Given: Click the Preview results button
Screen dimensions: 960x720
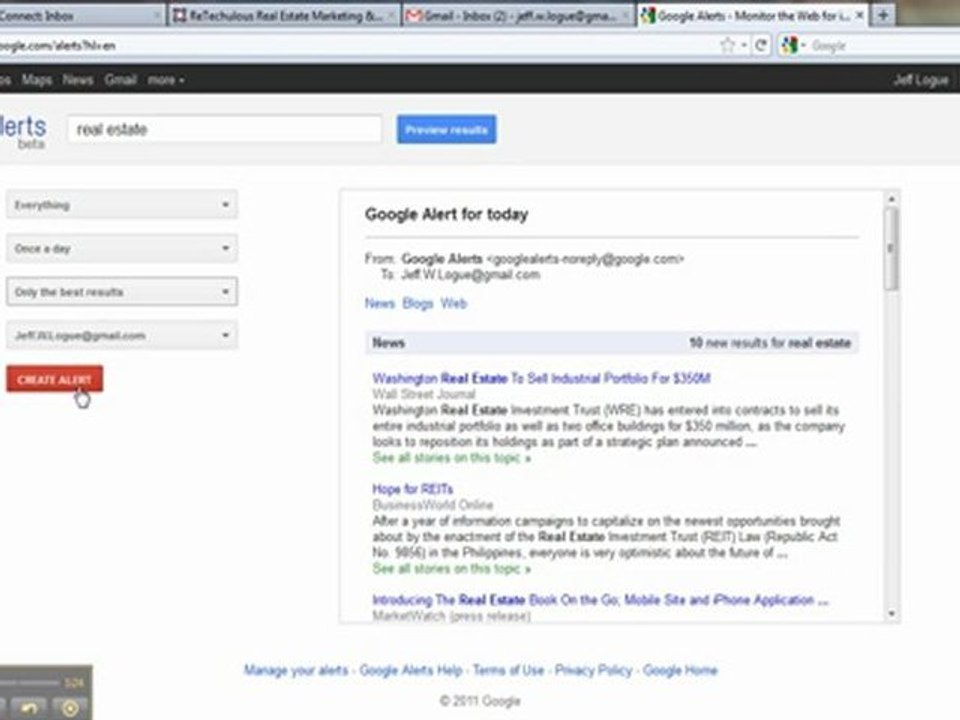Looking at the screenshot, I should [x=446, y=129].
